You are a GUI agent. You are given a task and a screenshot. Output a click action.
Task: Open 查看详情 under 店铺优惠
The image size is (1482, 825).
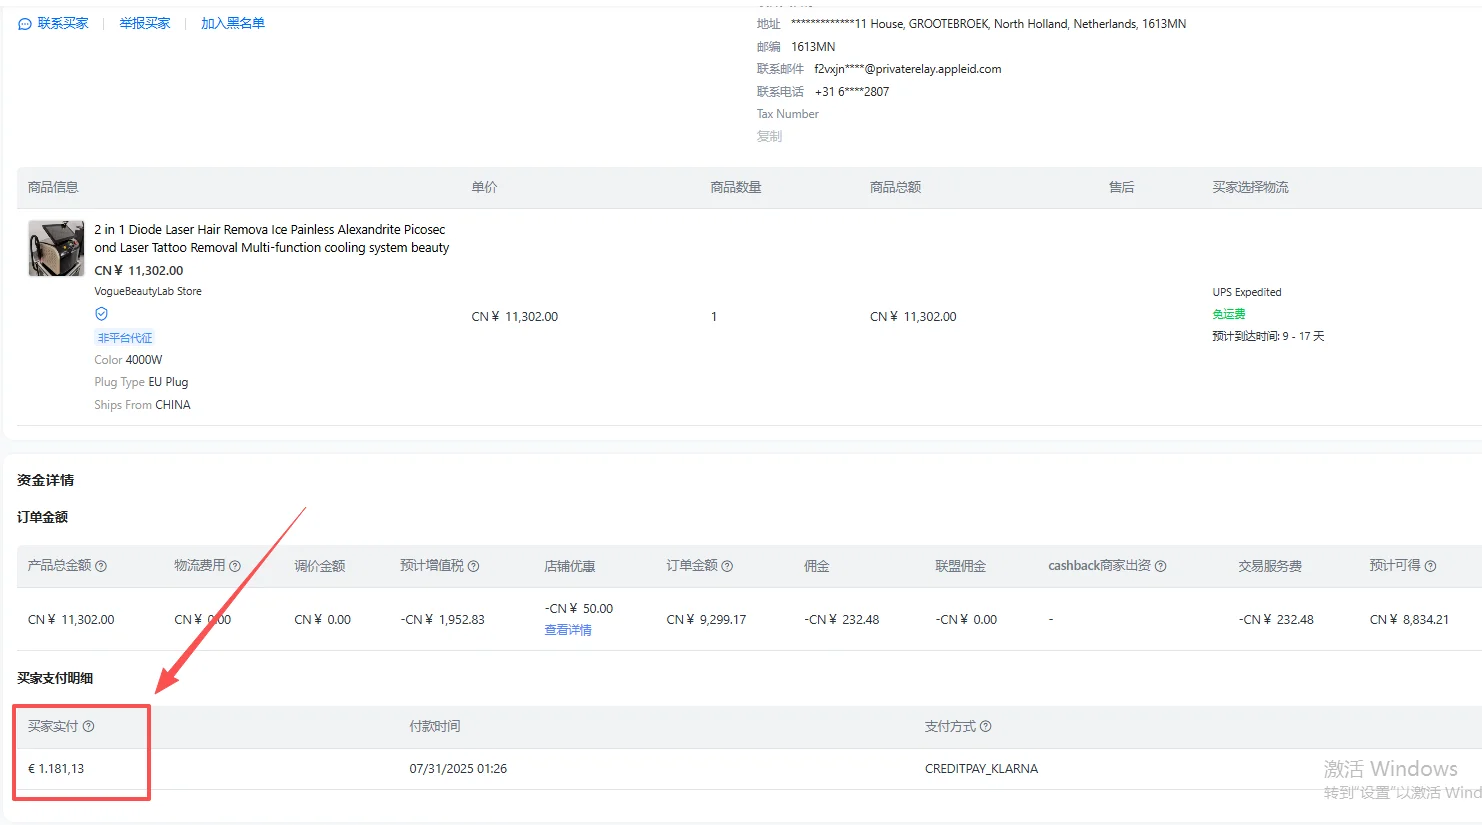(568, 630)
